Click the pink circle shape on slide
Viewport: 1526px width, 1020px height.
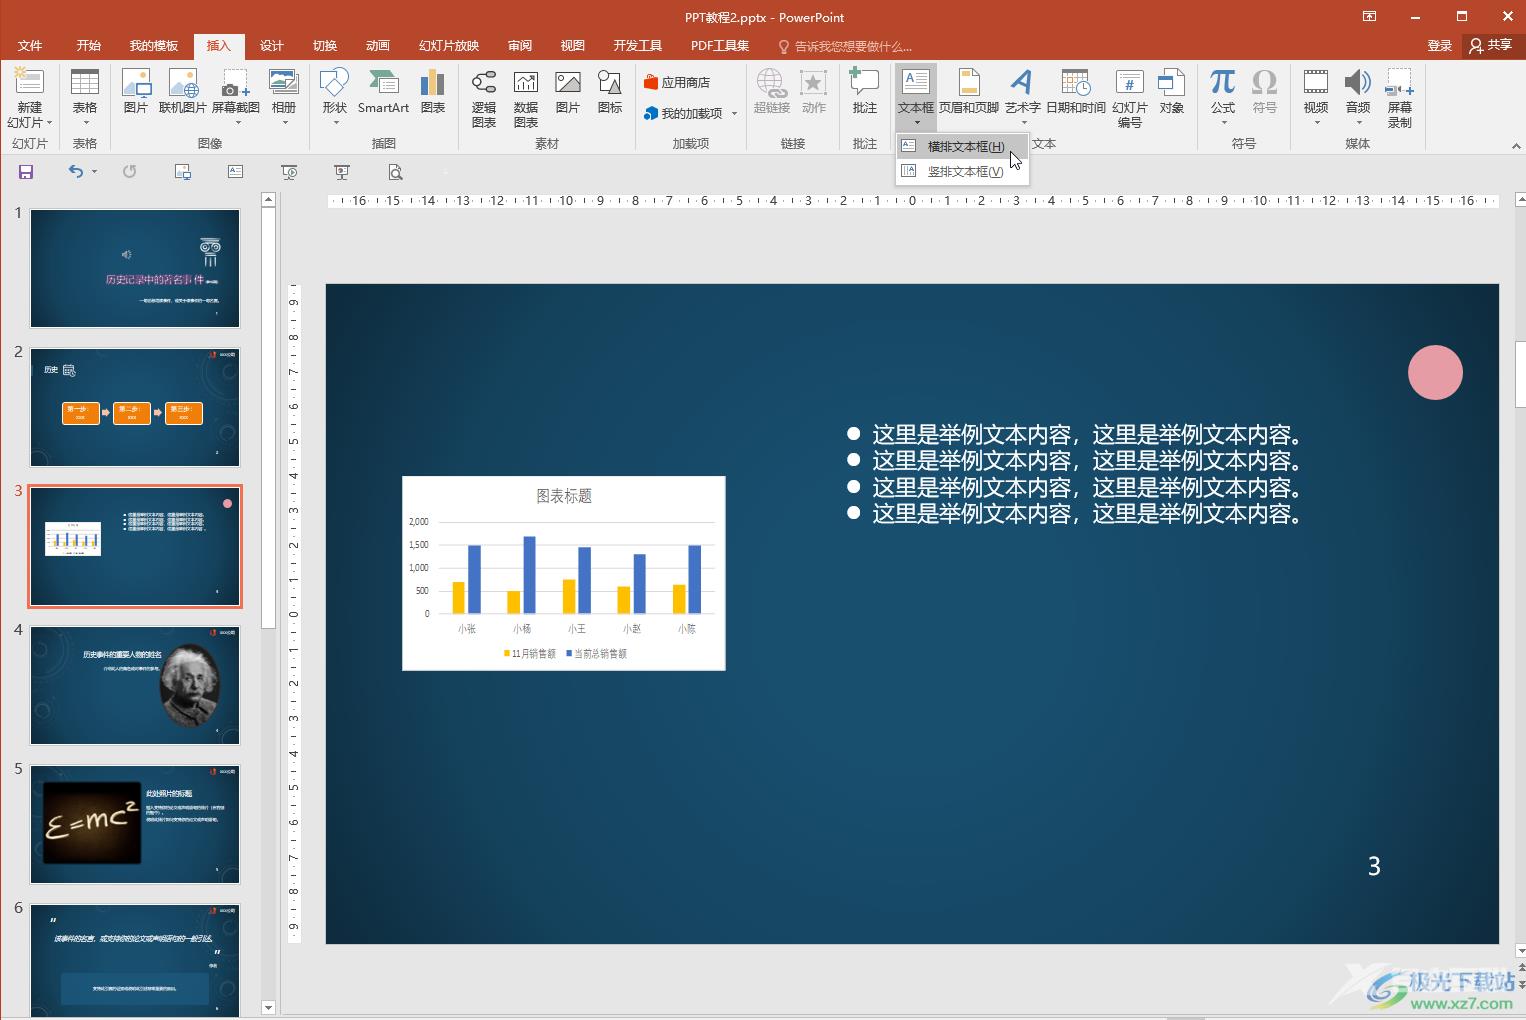[1435, 373]
